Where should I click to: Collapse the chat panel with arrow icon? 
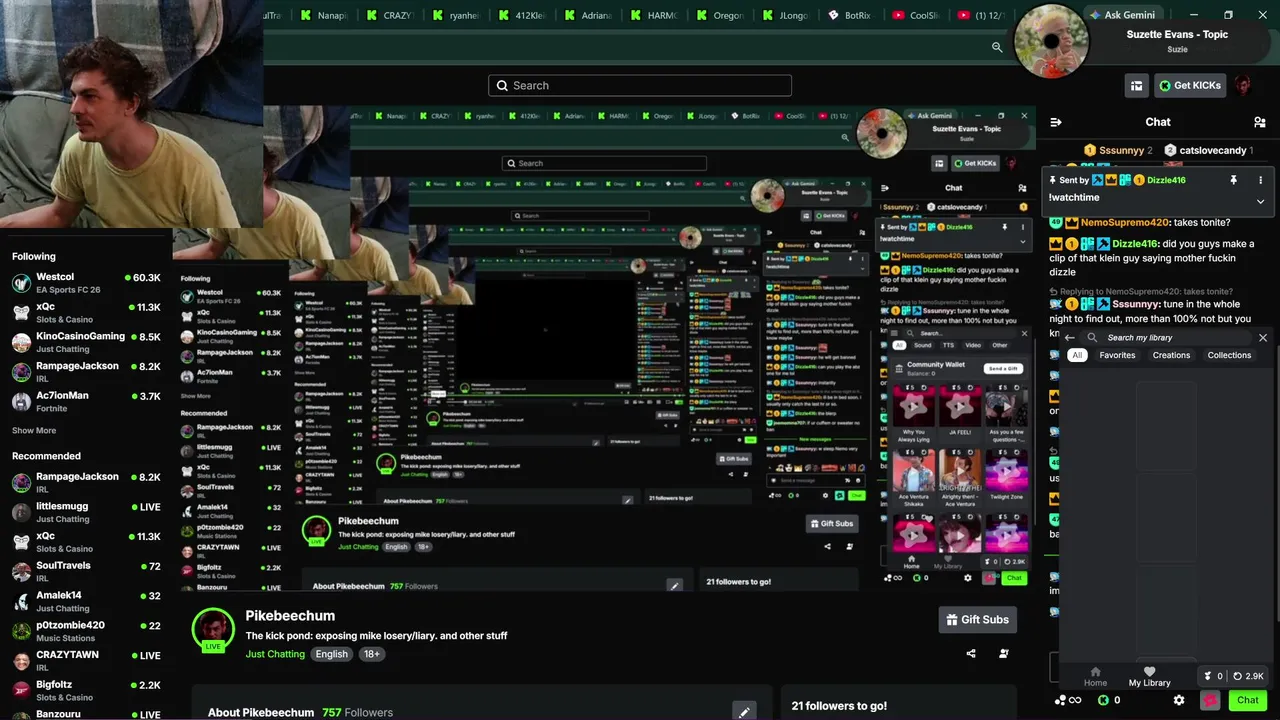point(1056,122)
